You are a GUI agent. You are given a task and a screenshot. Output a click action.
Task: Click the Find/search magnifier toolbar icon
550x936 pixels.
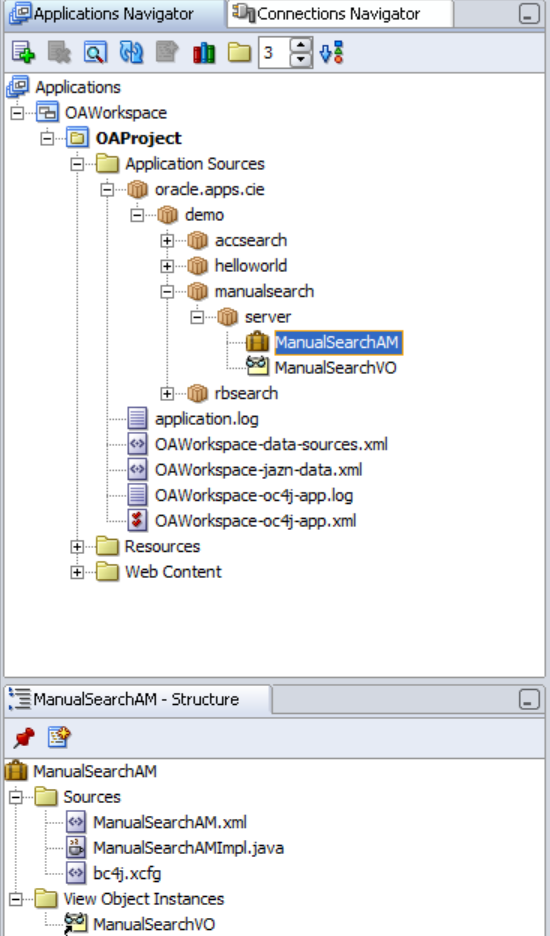[x=95, y=53]
